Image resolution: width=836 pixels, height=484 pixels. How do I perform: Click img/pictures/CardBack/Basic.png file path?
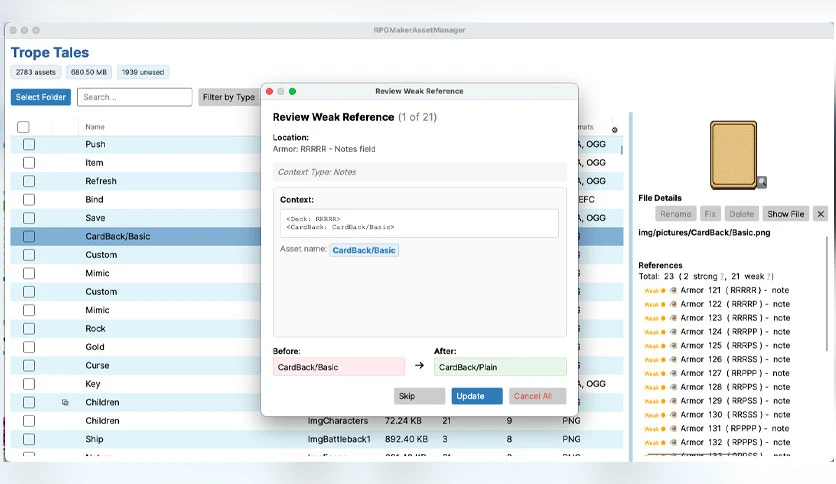tap(704, 232)
